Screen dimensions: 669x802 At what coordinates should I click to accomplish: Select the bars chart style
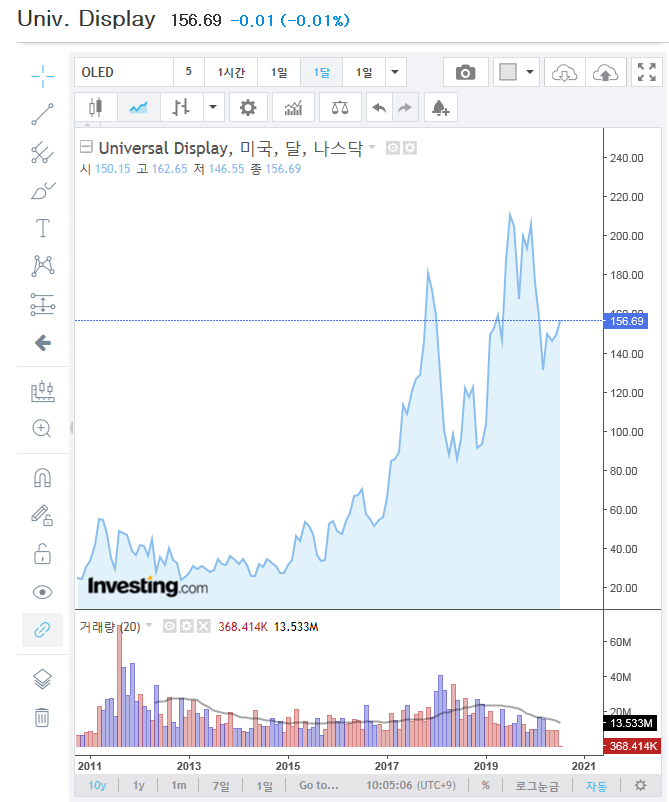pyautogui.click(x=182, y=107)
